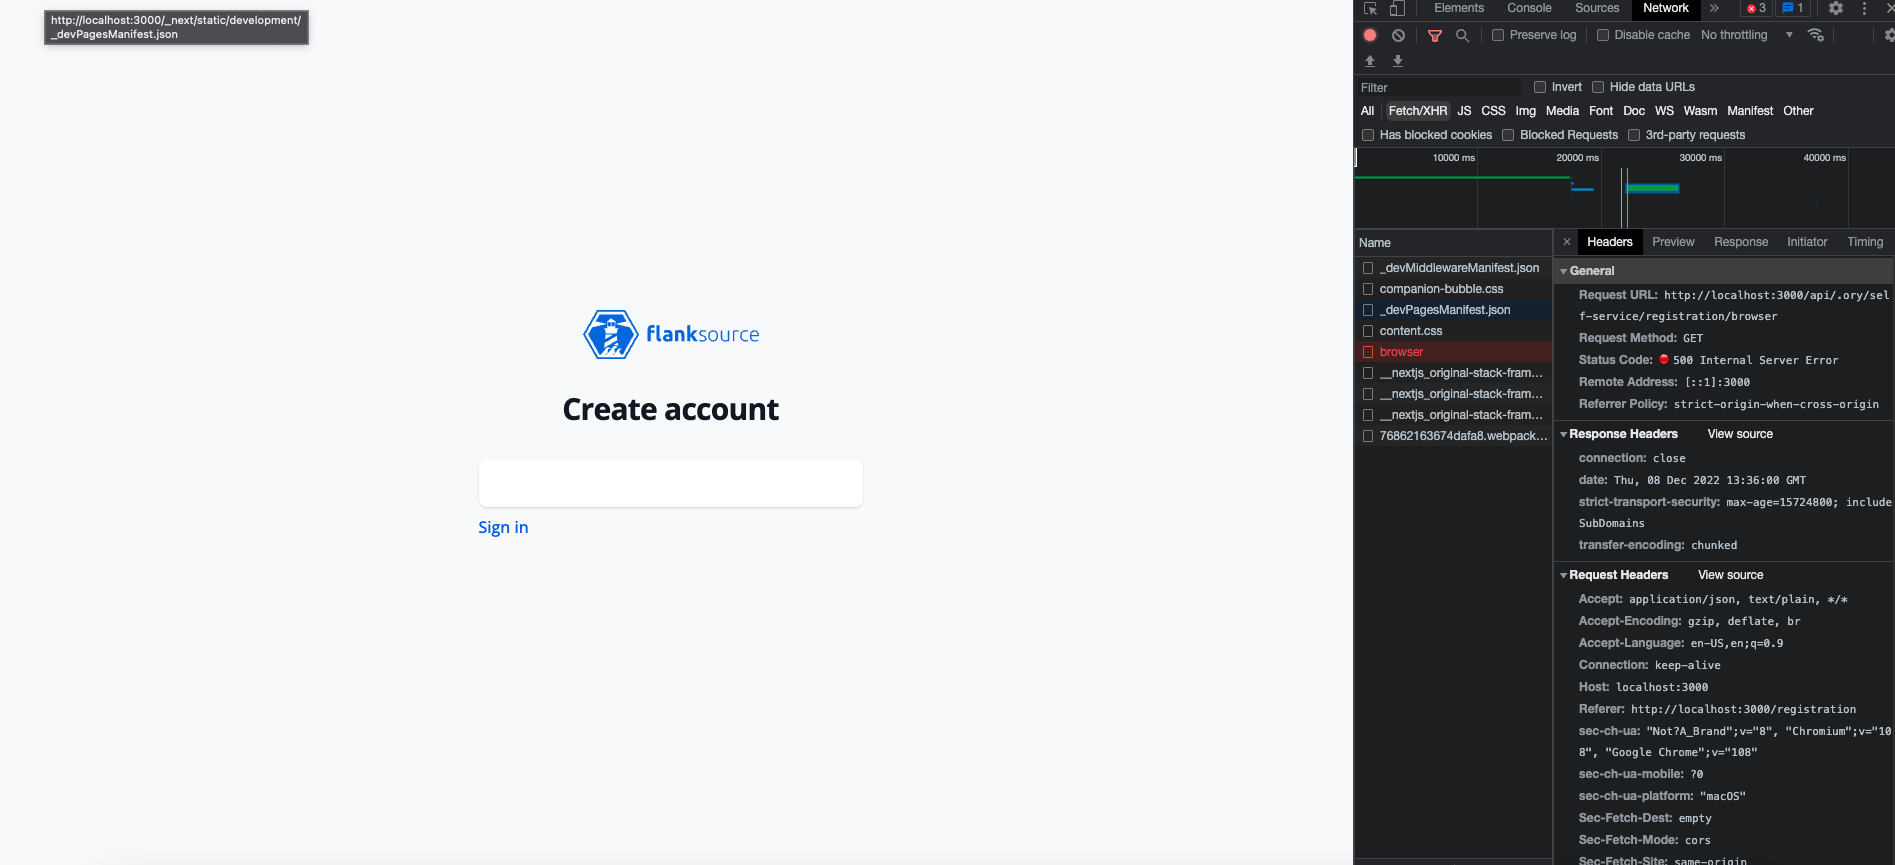The height and width of the screenshot is (865, 1895).
Task: Select the inspect element picker icon
Action: point(1370,8)
